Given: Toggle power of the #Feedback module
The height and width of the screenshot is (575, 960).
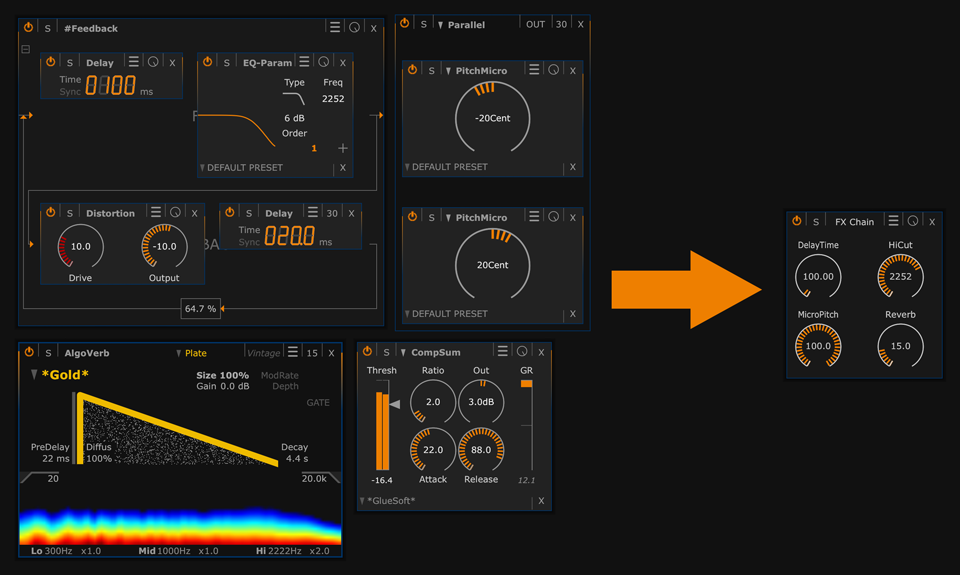Looking at the screenshot, I should (x=29, y=28).
